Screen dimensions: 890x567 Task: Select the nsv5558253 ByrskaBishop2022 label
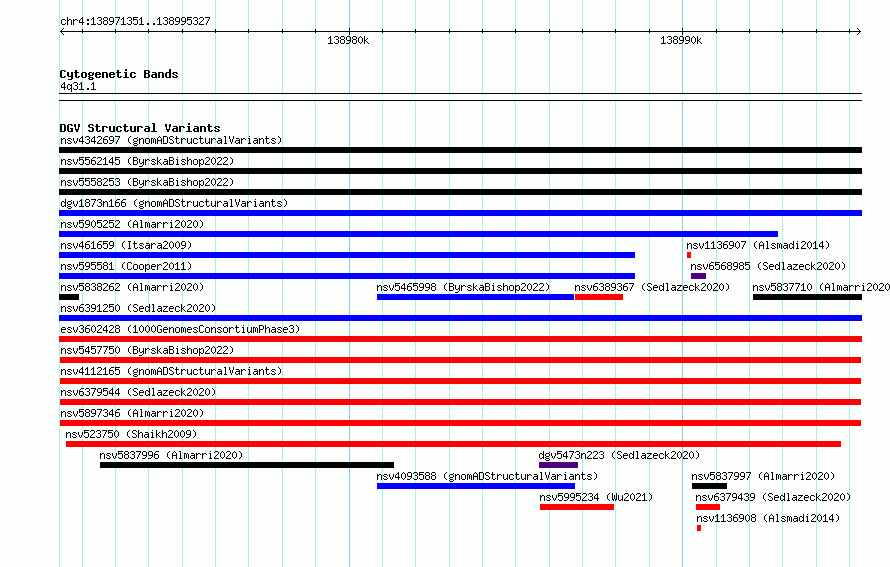point(147,182)
